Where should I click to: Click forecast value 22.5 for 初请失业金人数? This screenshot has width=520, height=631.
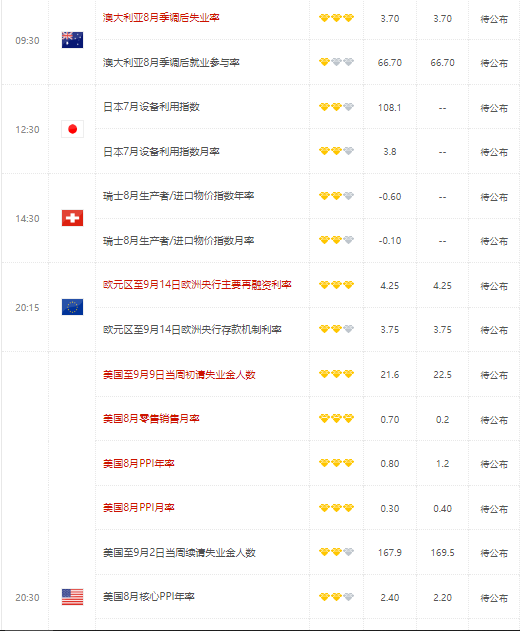tap(442, 375)
